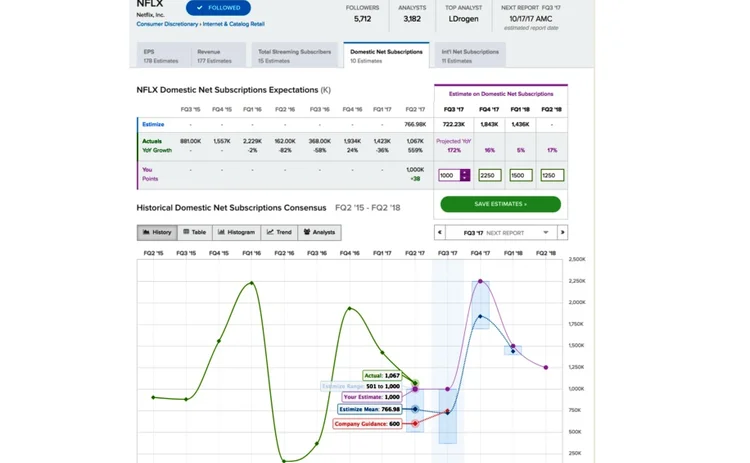The height and width of the screenshot is (463, 750).
Task: Click the 766.98K estimize value cell
Action: (x=415, y=124)
